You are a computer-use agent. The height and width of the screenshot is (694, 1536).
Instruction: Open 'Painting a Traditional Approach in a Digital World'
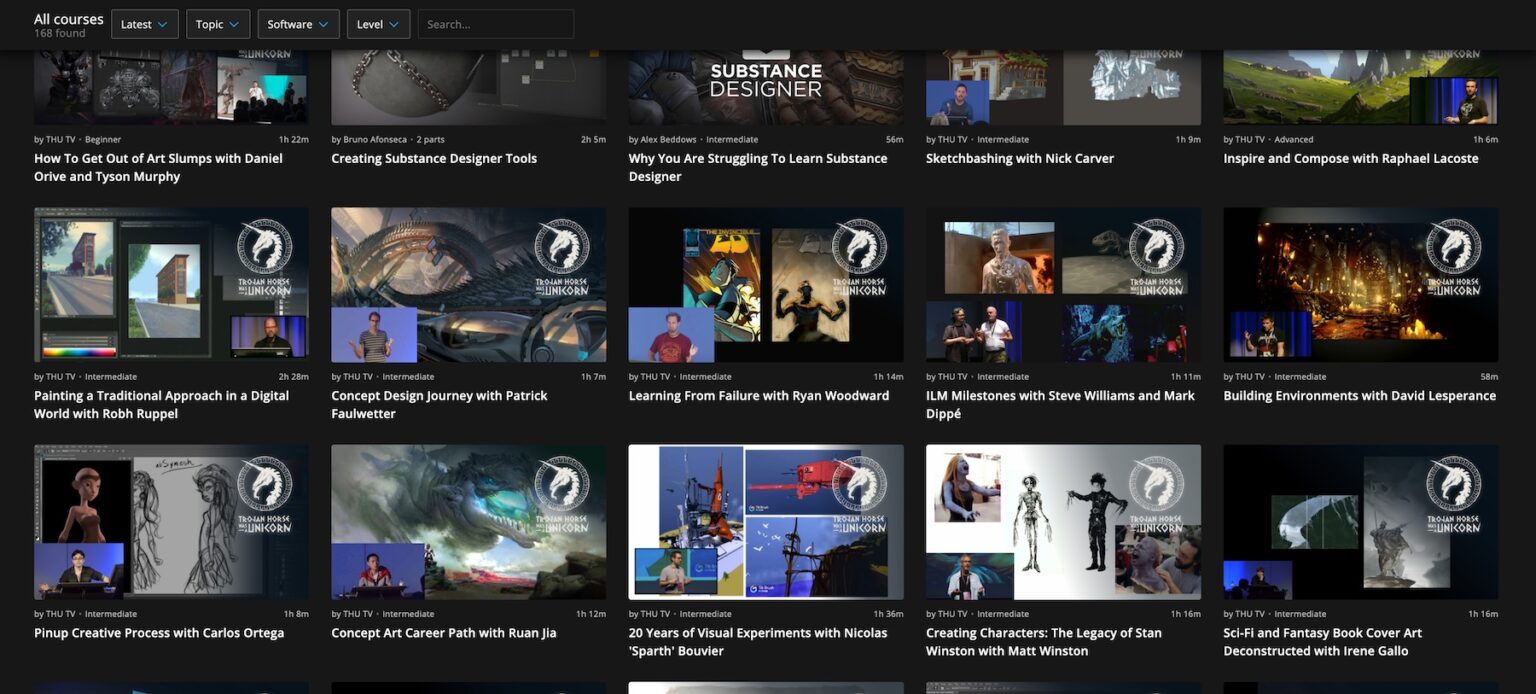[170, 404]
